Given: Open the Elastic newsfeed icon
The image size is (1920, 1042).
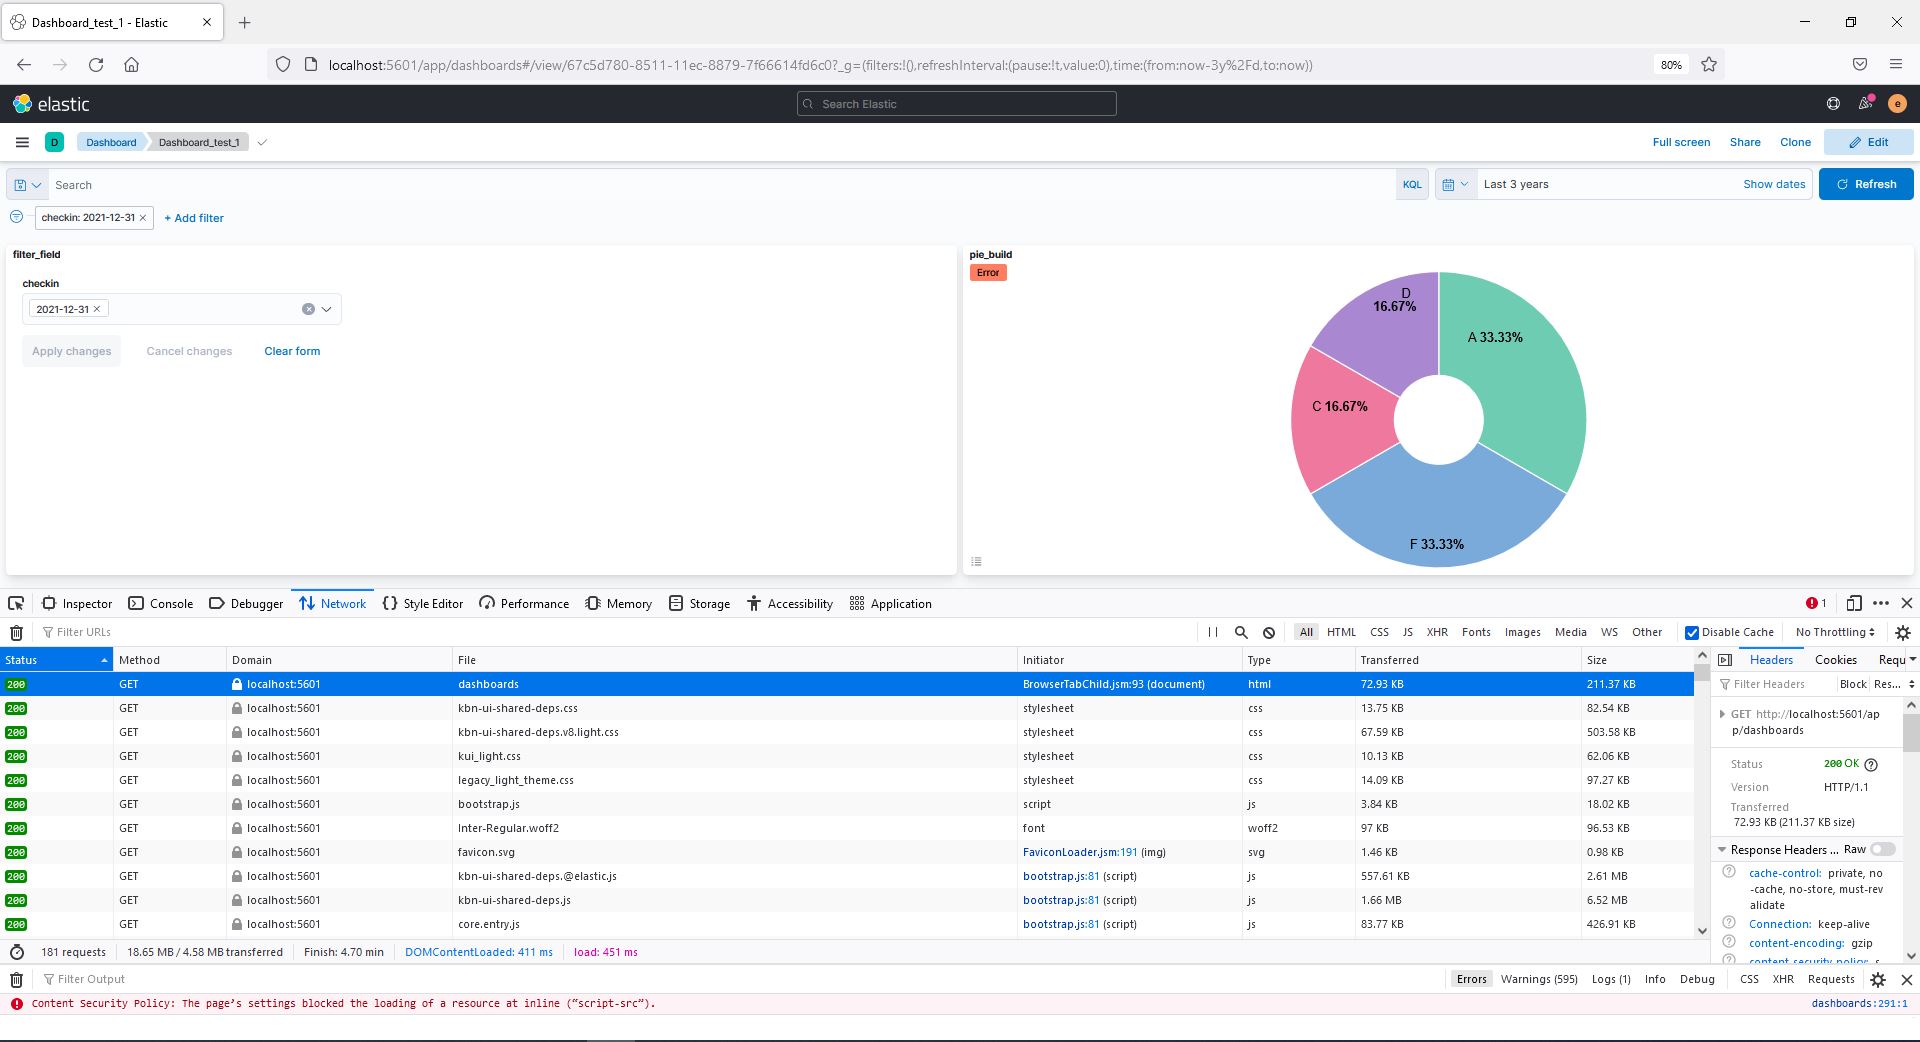Looking at the screenshot, I should coord(1866,103).
